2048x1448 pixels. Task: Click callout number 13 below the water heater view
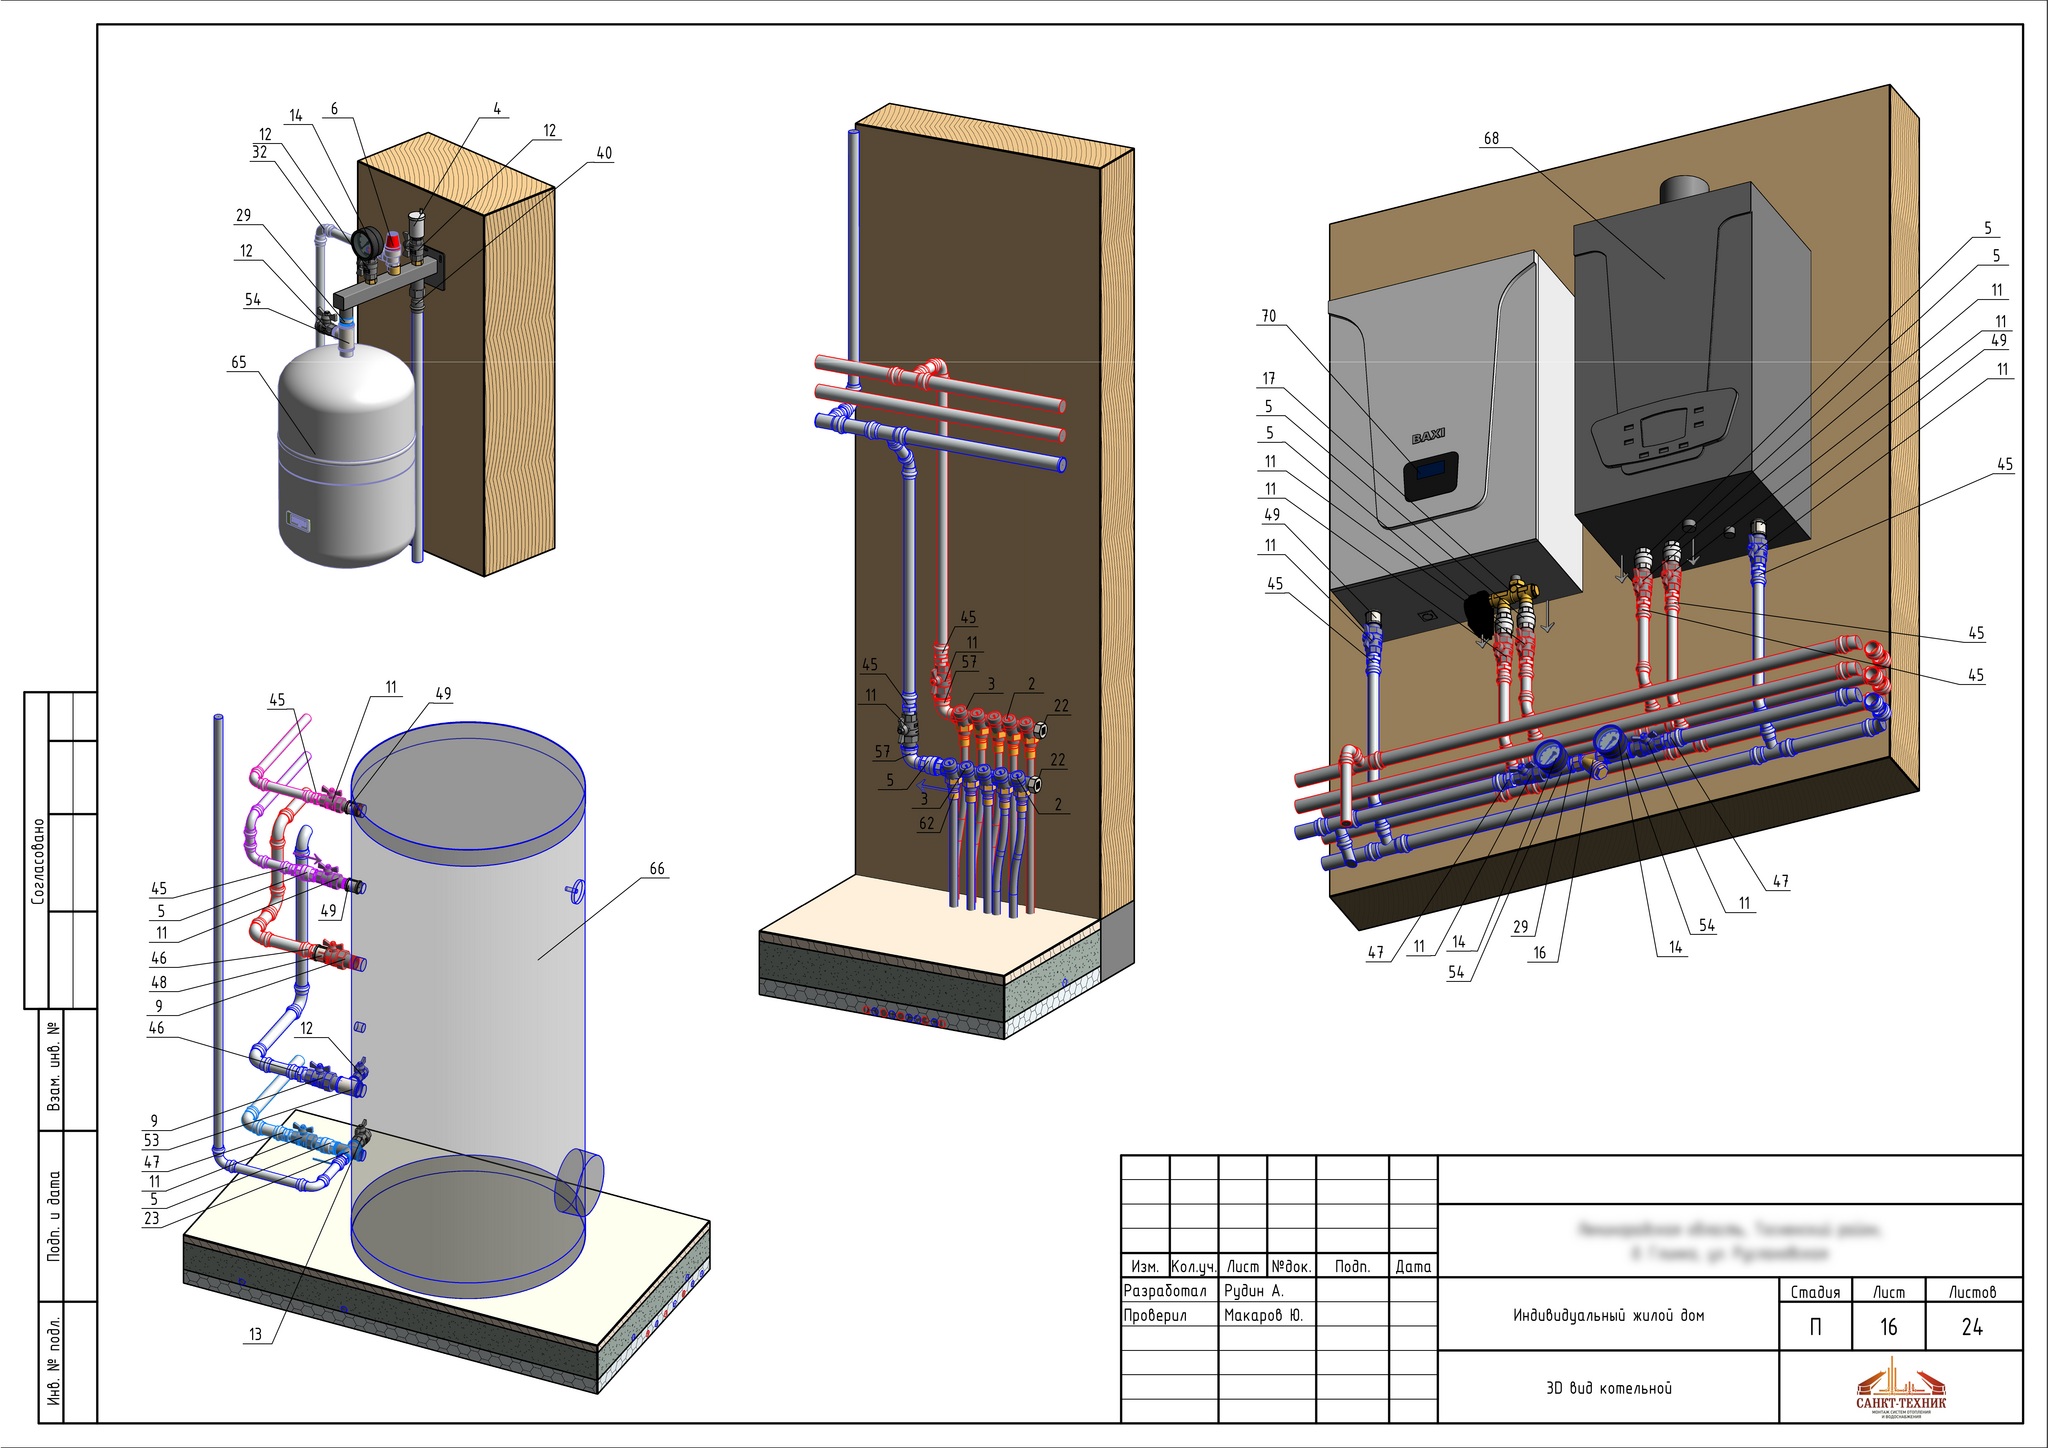pyautogui.click(x=255, y=1334)
